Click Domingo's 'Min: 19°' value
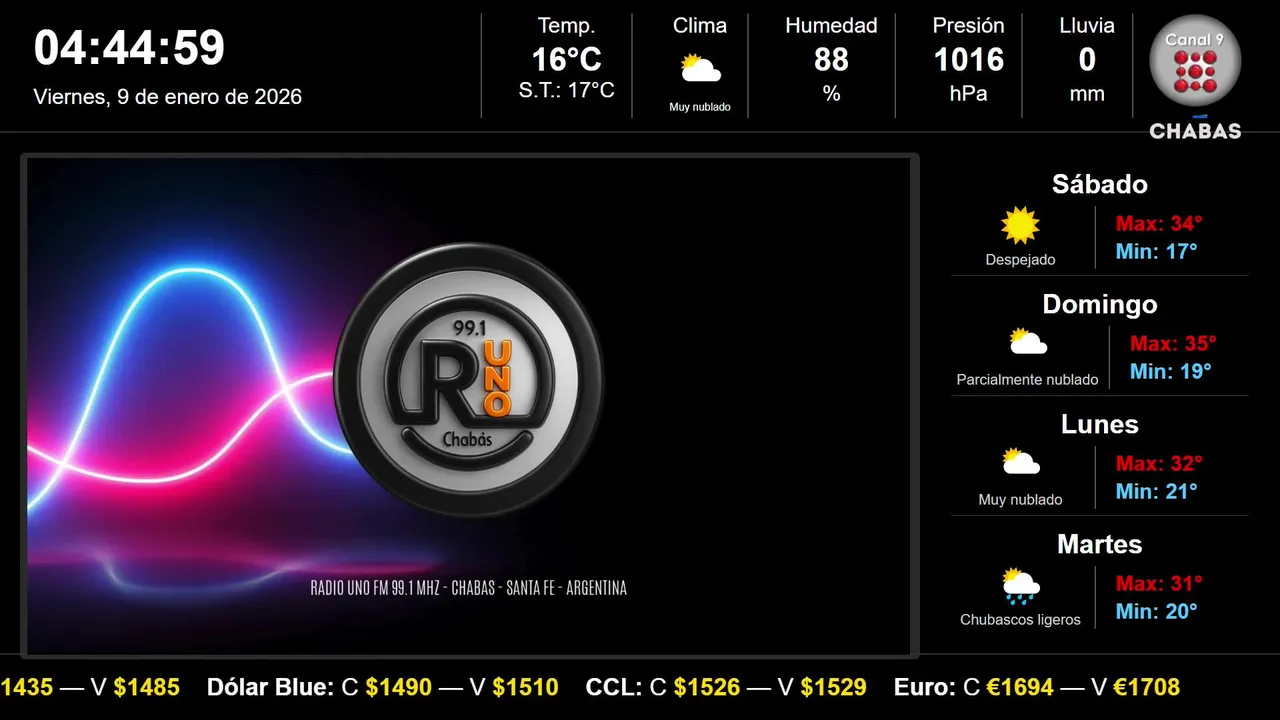This screenshot has height=720, width=1280. (1171, 371)
